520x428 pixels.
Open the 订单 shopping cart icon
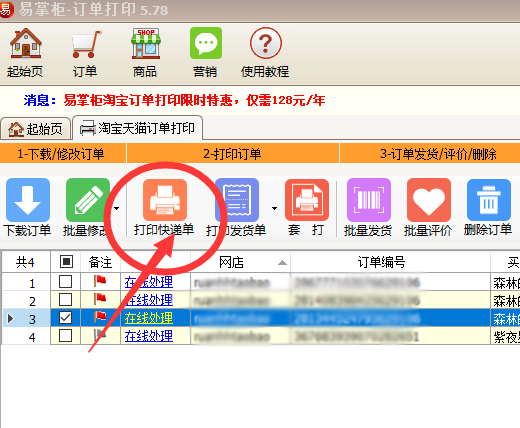(x=86, y=43)
